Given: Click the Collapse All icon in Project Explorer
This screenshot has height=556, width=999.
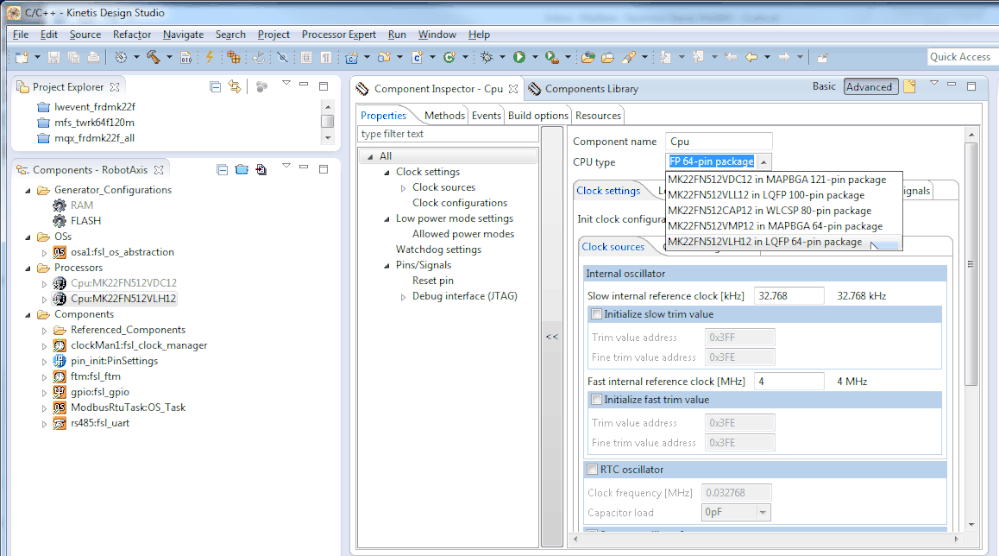Looking at the screenshot, I should 215,87.
